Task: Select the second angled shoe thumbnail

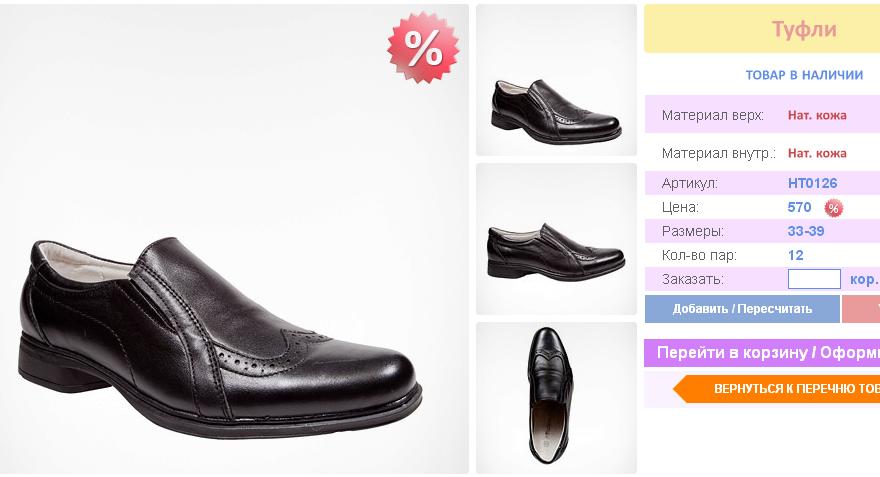Action: coord(556,239)
